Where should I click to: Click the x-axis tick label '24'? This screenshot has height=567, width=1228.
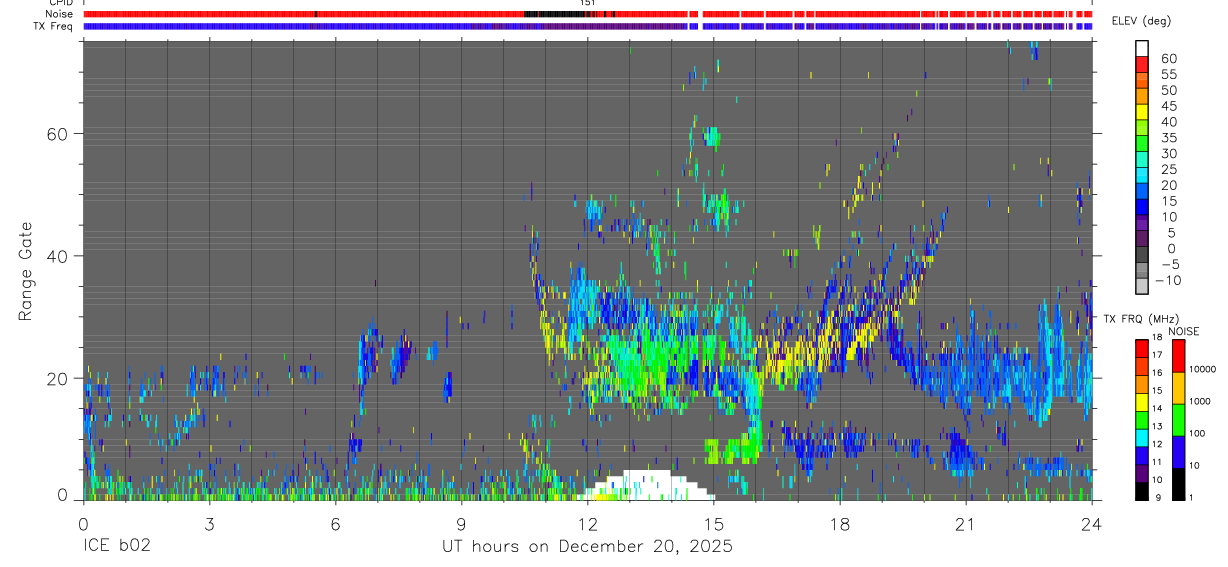(1092, 524)
